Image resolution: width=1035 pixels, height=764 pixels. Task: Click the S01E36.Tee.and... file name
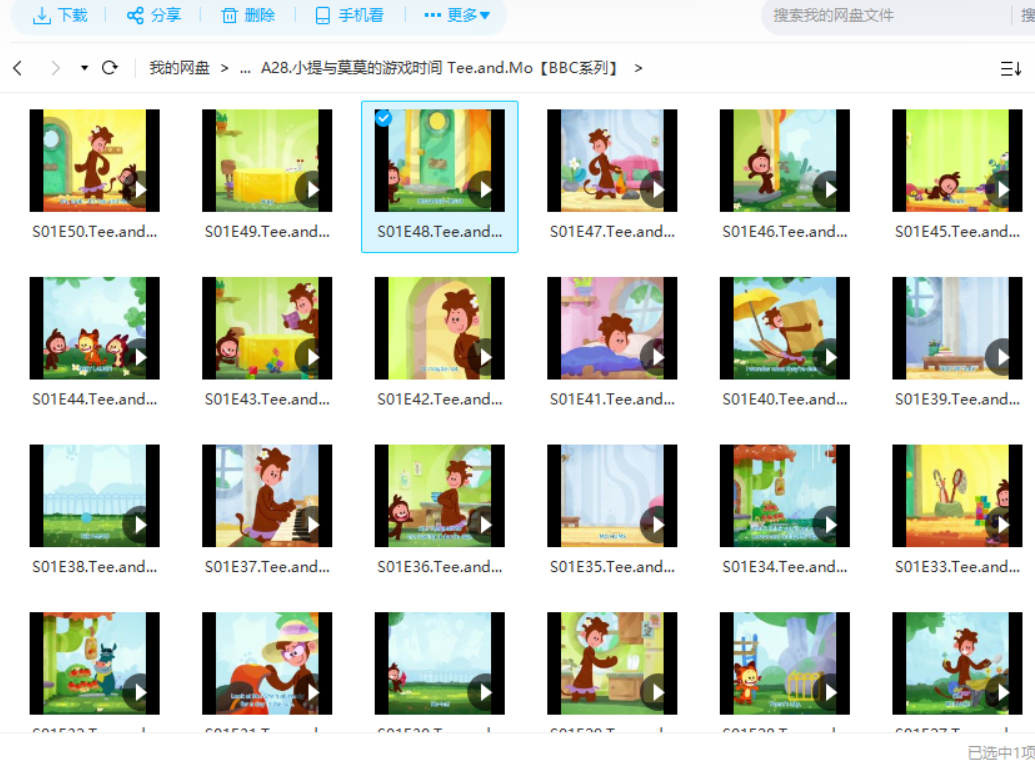(x=440, y=567)
